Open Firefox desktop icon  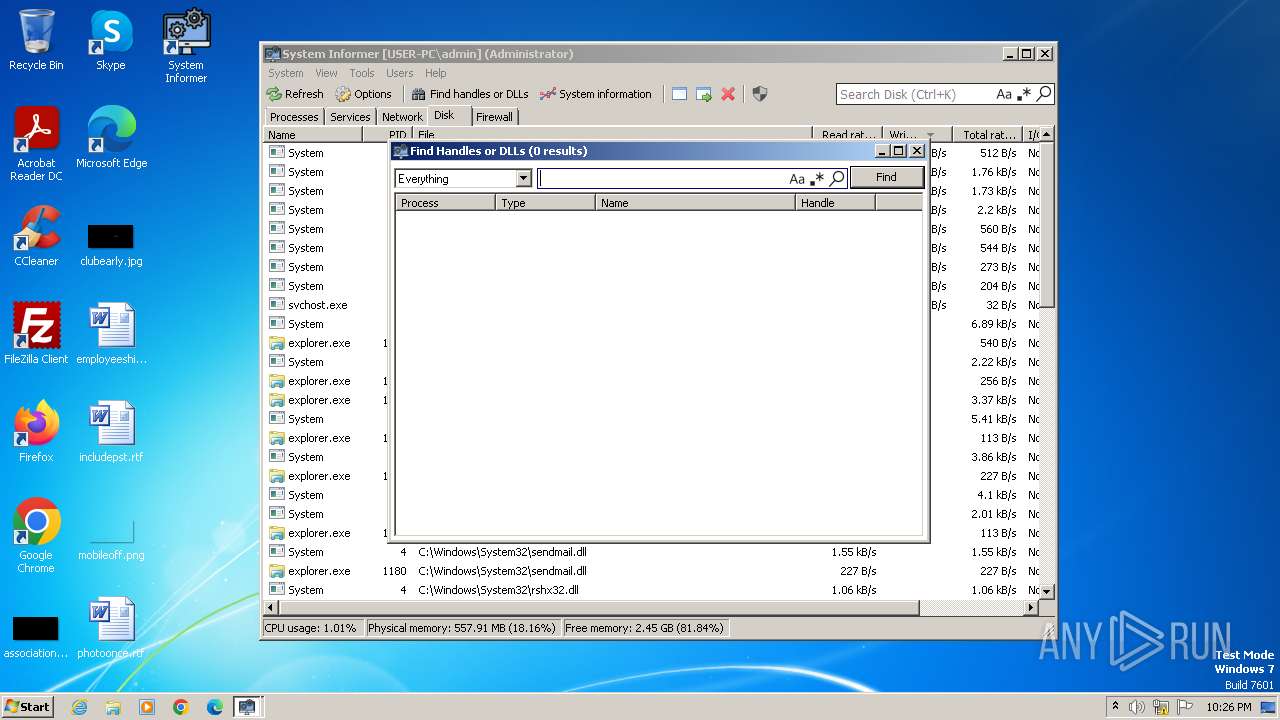click(x=36, y=432)
